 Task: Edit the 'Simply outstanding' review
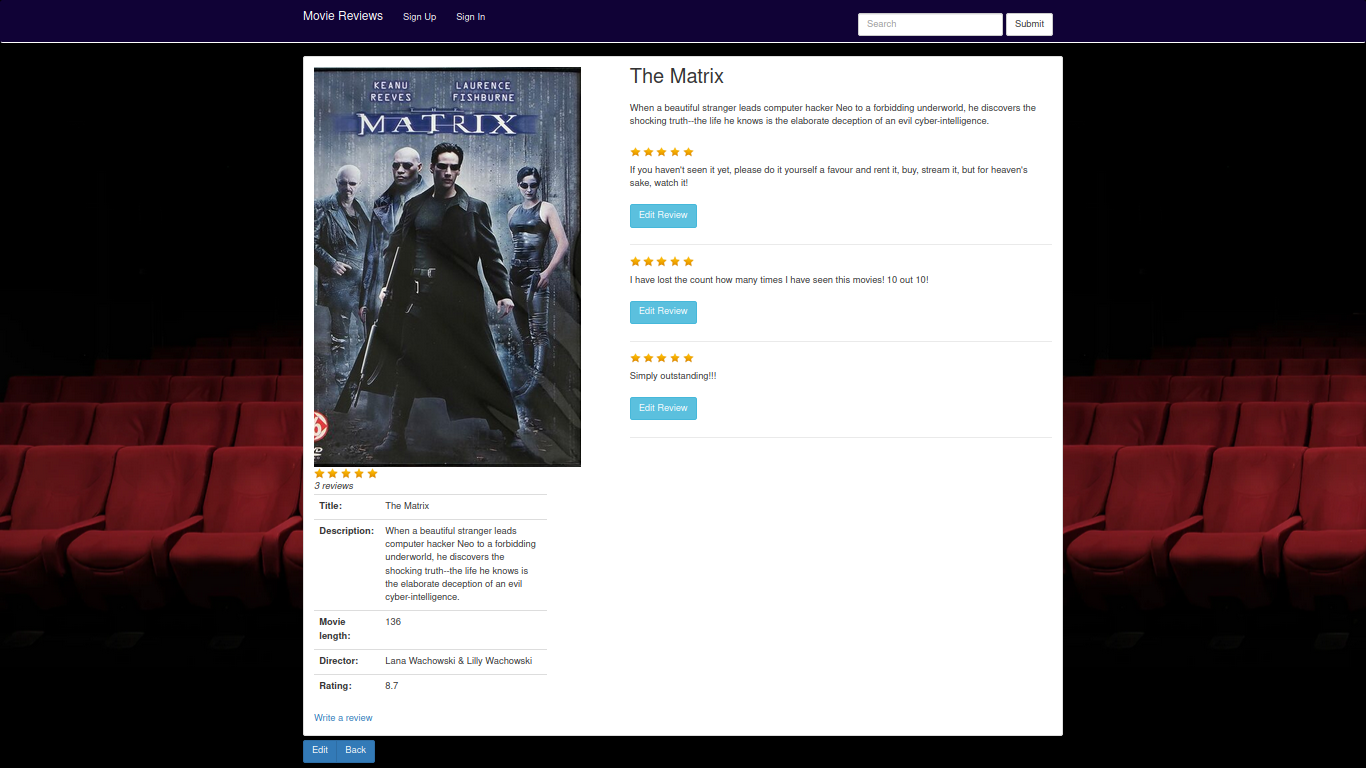click(x=663, y=408)
